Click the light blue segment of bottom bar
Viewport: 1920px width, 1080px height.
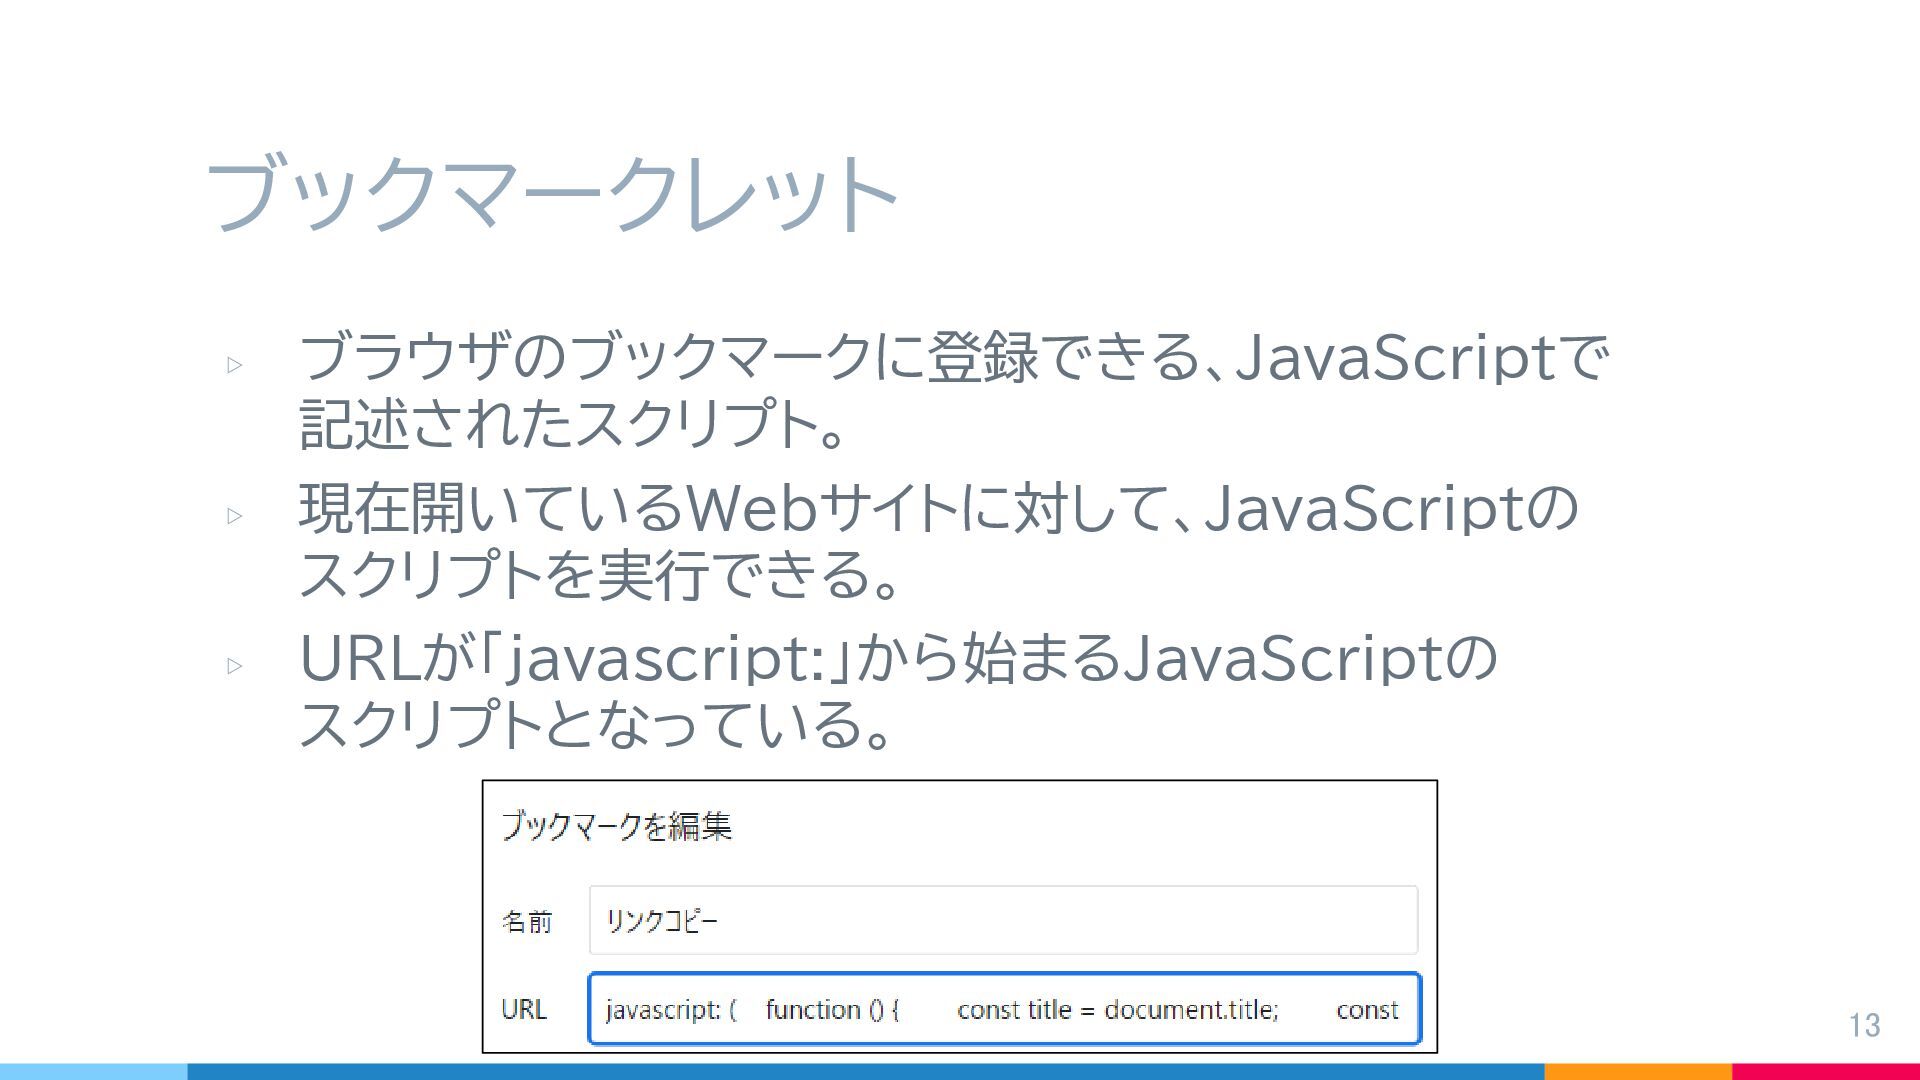(x=93, y=1071)
